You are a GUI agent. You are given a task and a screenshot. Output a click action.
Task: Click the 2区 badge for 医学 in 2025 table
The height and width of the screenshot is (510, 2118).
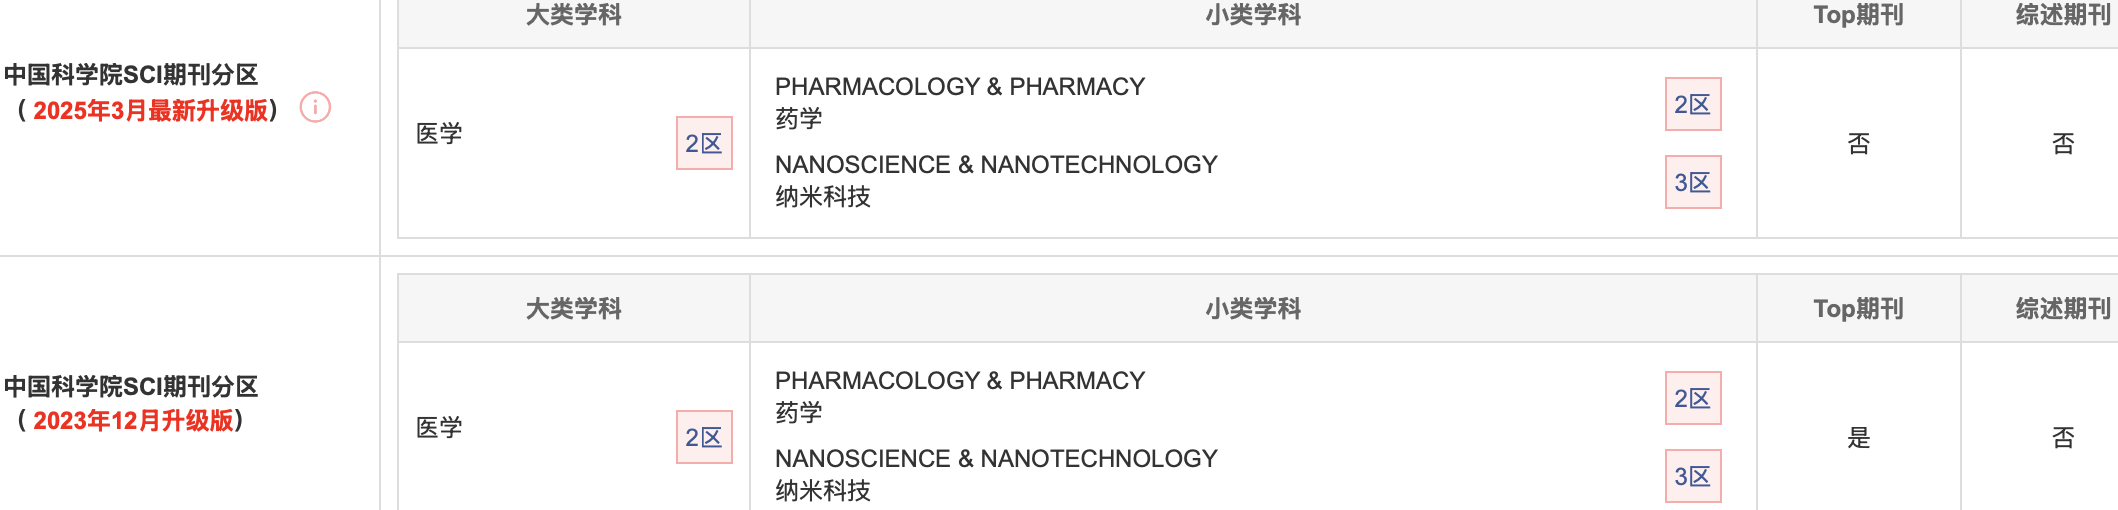[x=704, y=143]
